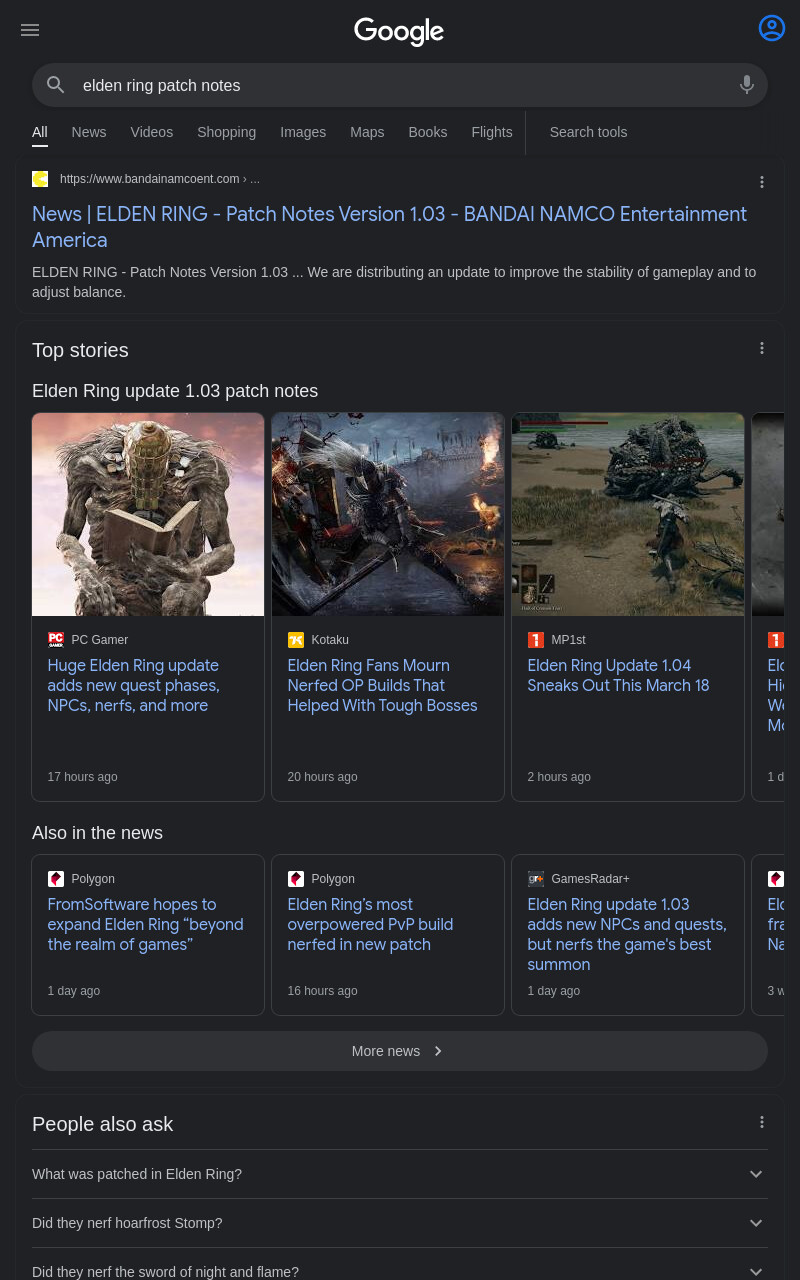Open MP1st Update 1.04 Sneaks Out story

[618, 675]
